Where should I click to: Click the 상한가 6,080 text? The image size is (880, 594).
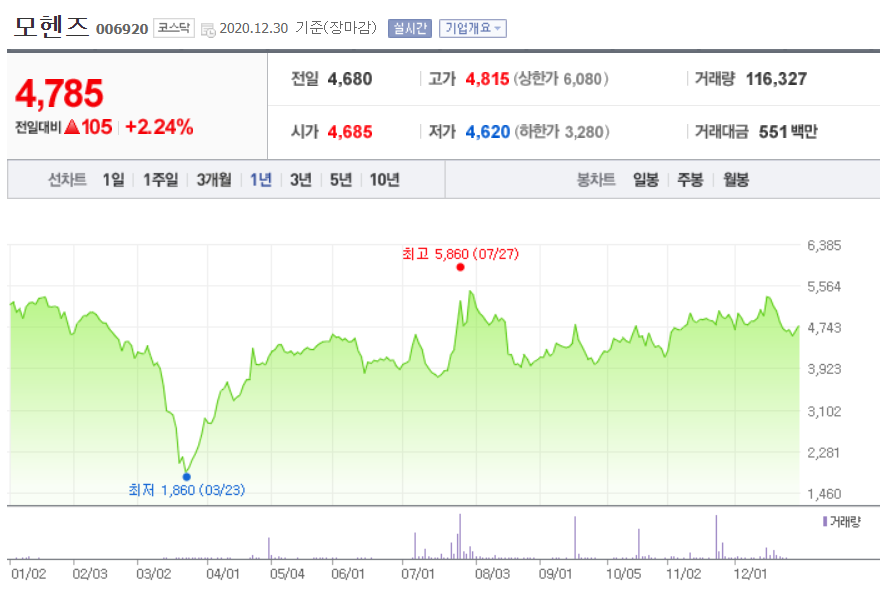tap(561, 79)
